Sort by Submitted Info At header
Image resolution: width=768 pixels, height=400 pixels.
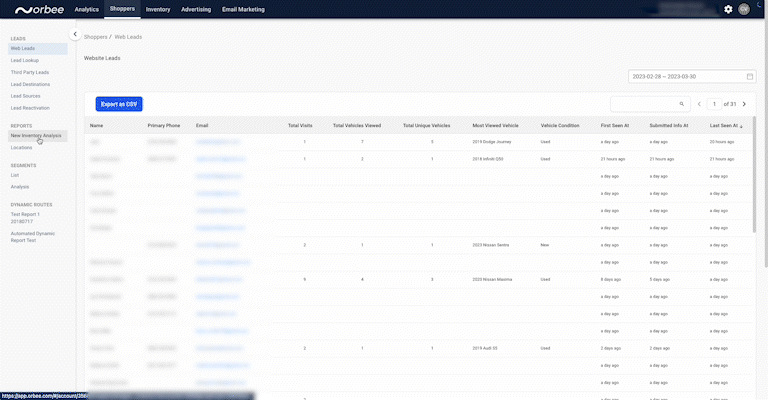(x=669, y=126)
